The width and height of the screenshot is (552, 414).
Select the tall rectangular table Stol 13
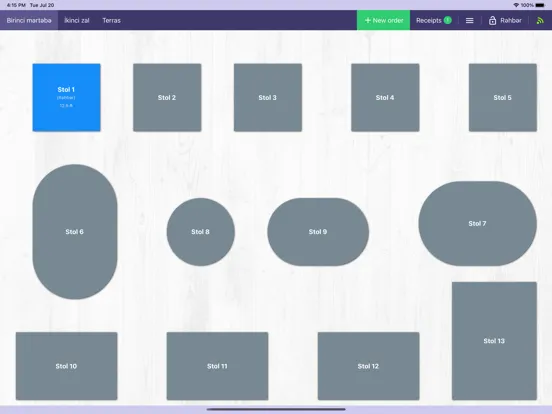pos(494,341)
